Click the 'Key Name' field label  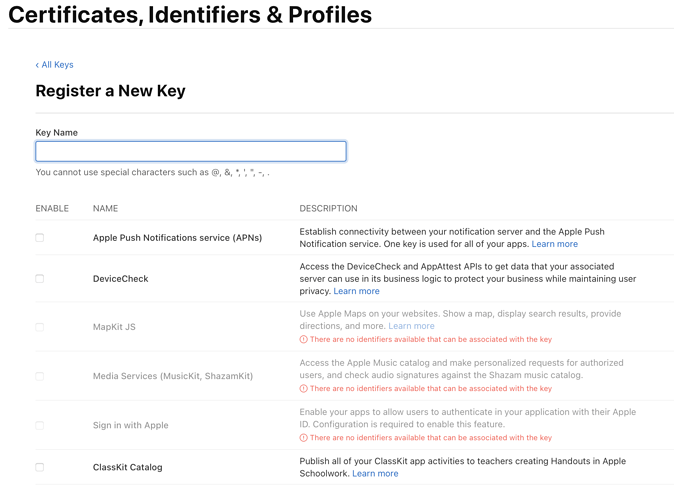pos(56,132)
